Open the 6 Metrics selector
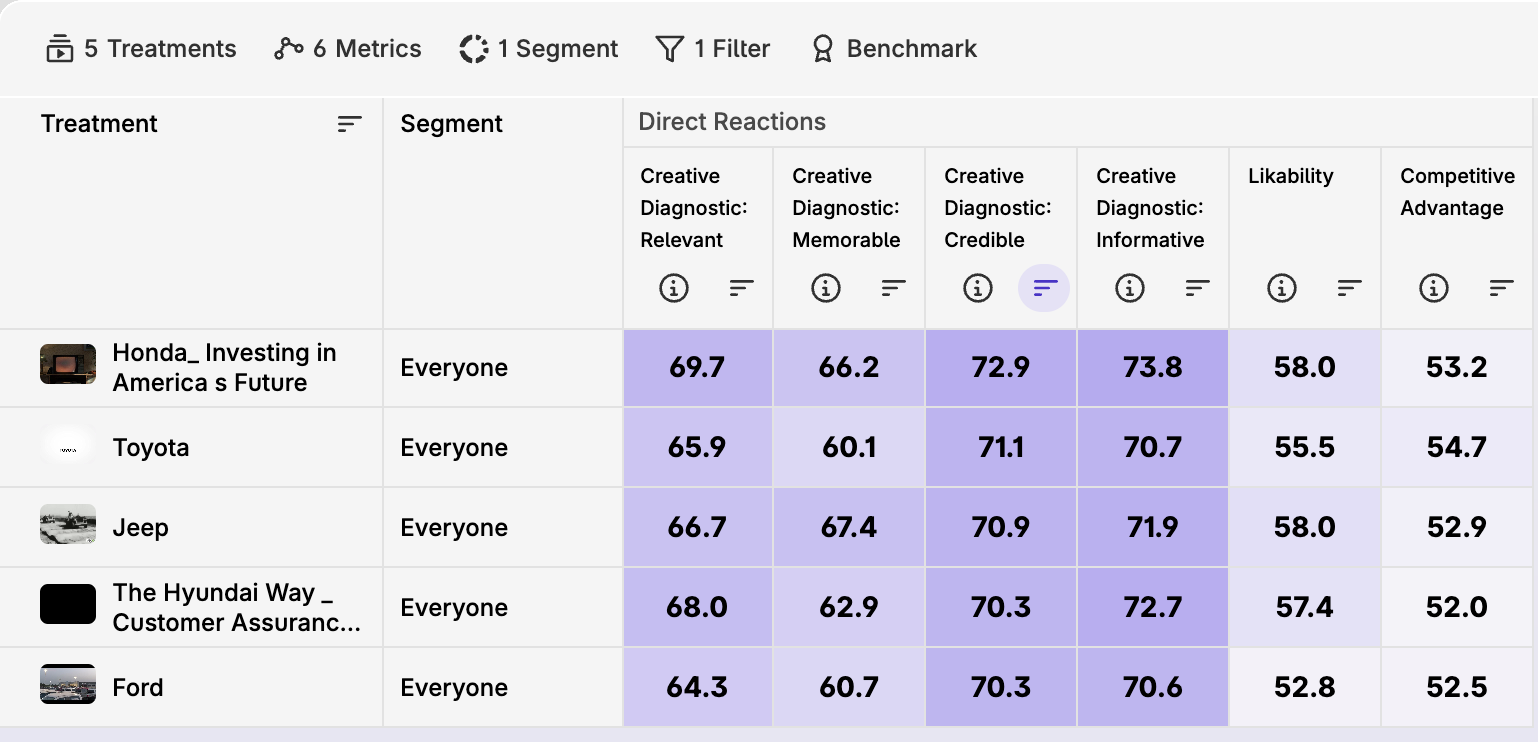 click(x=348, y=49)
